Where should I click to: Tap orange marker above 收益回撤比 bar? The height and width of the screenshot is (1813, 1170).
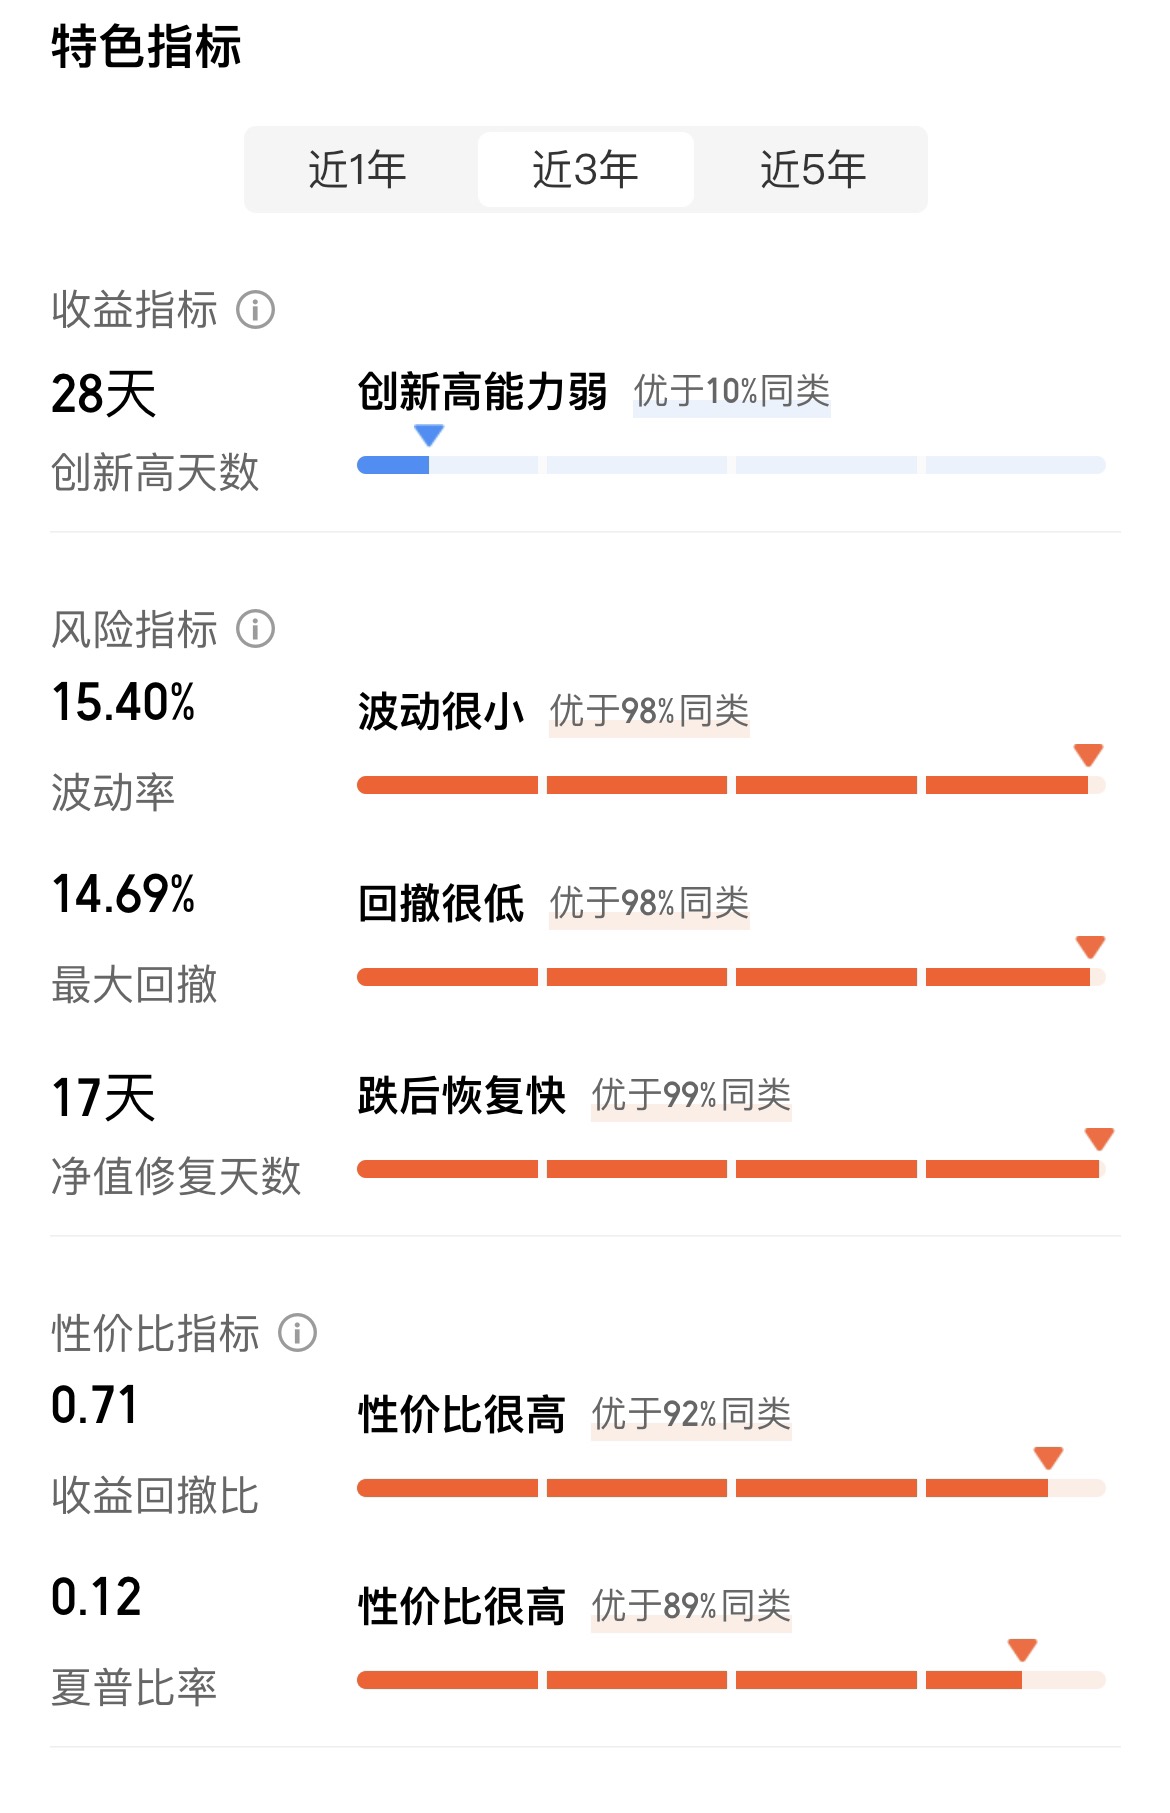pyautogui.click(x=1048, y=1458)
